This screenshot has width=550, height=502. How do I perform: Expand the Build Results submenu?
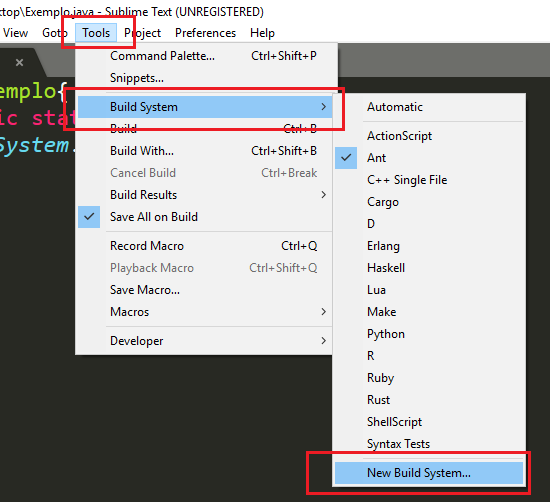tap(205, 195)
